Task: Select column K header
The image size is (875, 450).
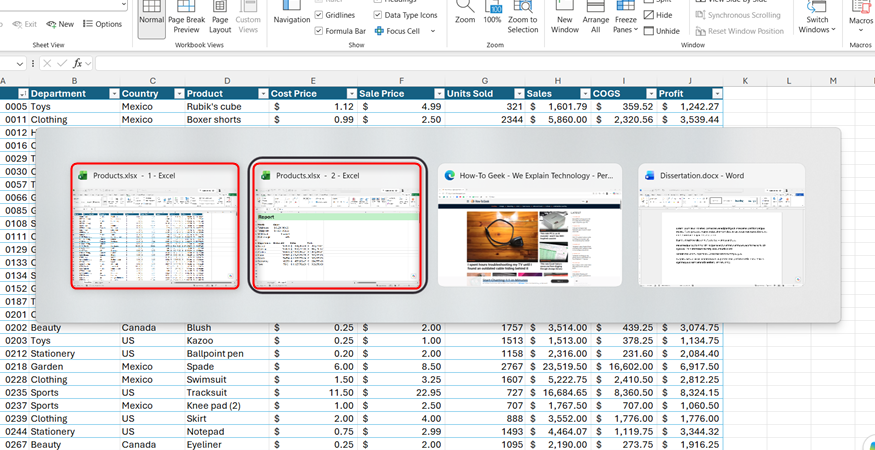Action: coord(745,81)
